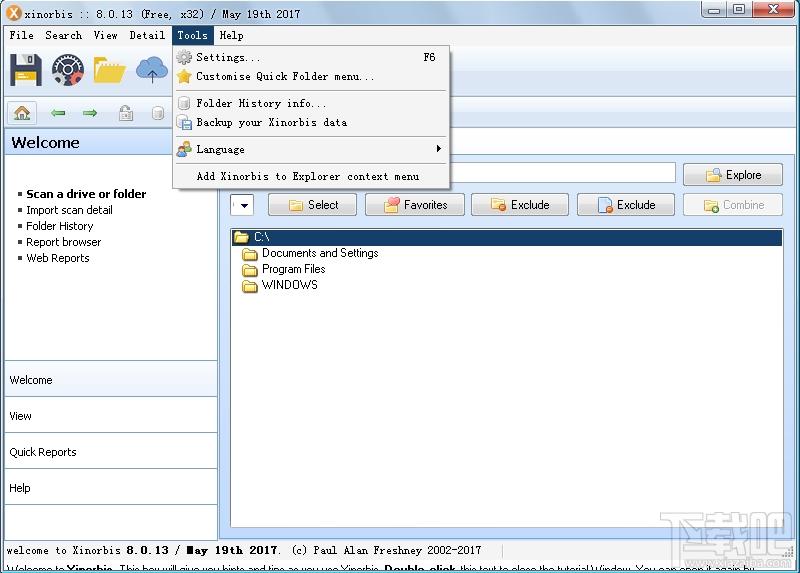Switch to the Help sidebar section

pos(111,487)
